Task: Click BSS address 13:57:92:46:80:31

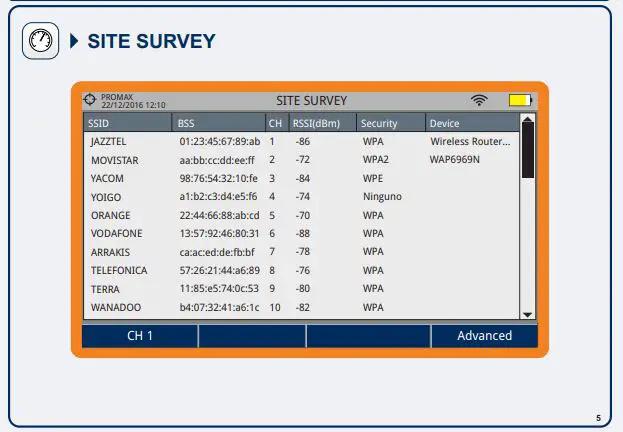Action: 219,234
